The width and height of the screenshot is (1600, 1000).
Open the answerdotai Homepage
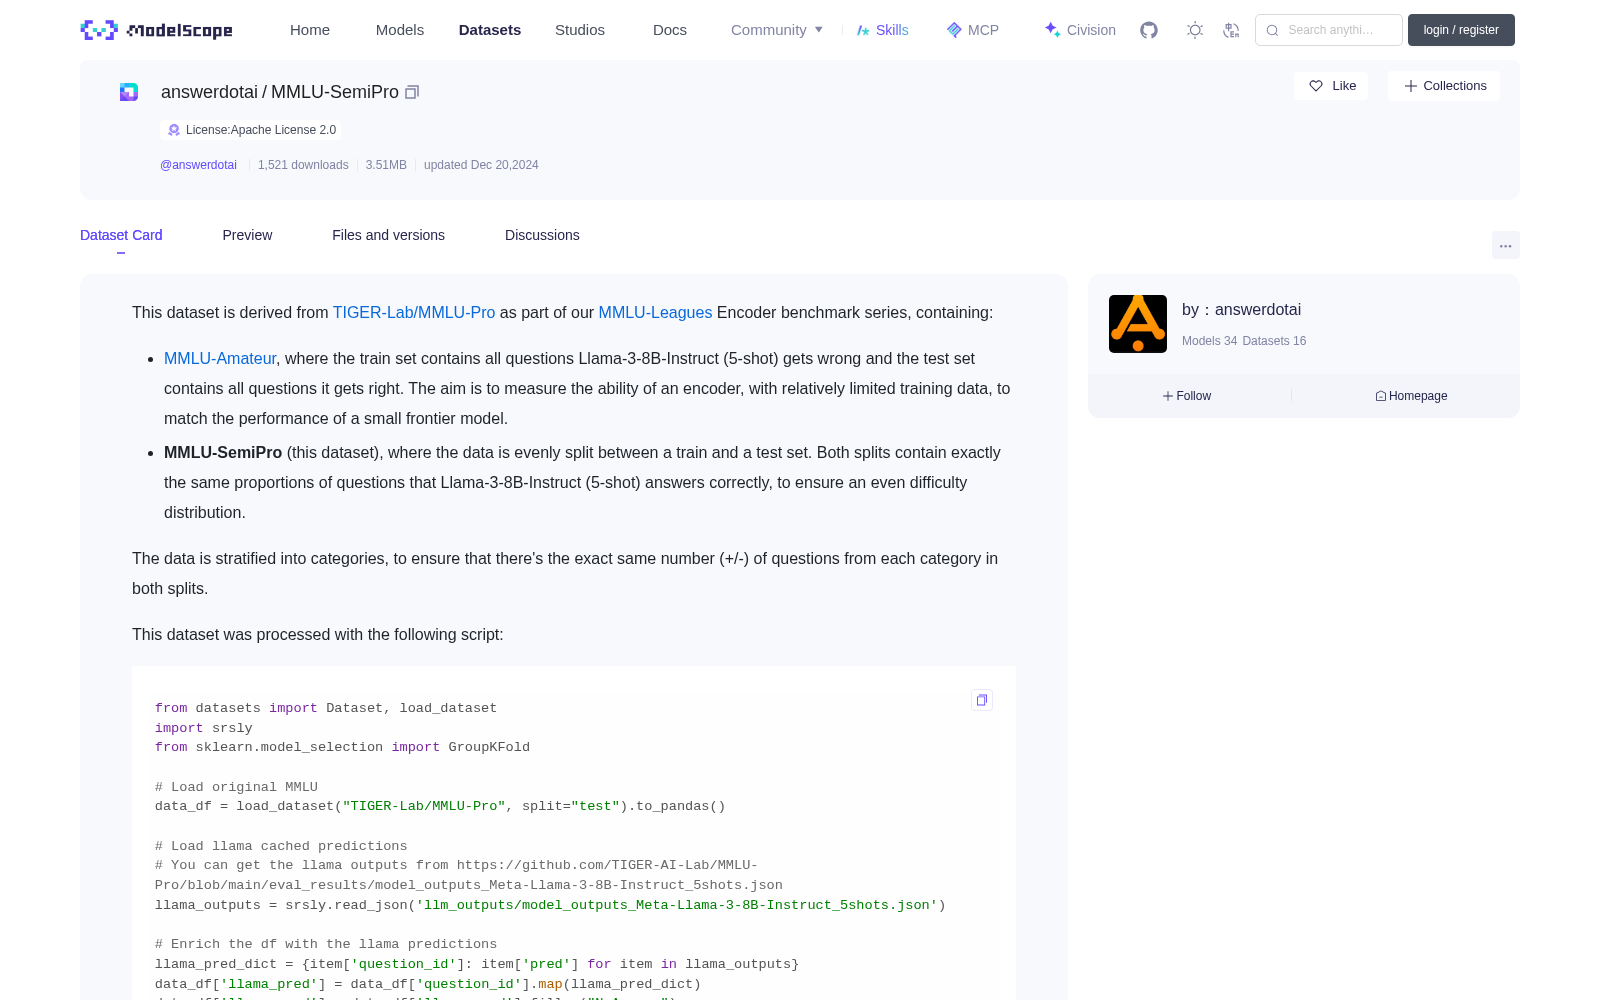[x=1411, y=396]
